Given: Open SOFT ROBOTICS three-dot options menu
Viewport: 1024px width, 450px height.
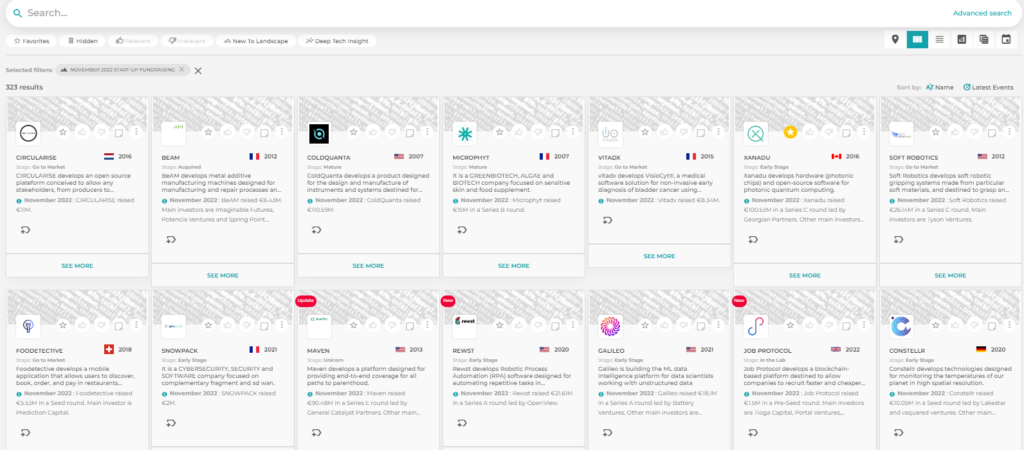Looking at the screenshot, I should click(1010, 132).
